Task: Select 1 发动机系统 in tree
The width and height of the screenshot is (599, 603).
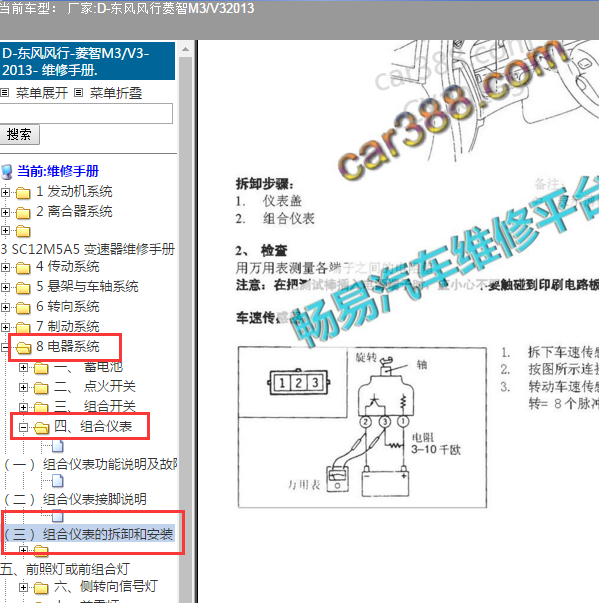Action: (x=74, y=191)
